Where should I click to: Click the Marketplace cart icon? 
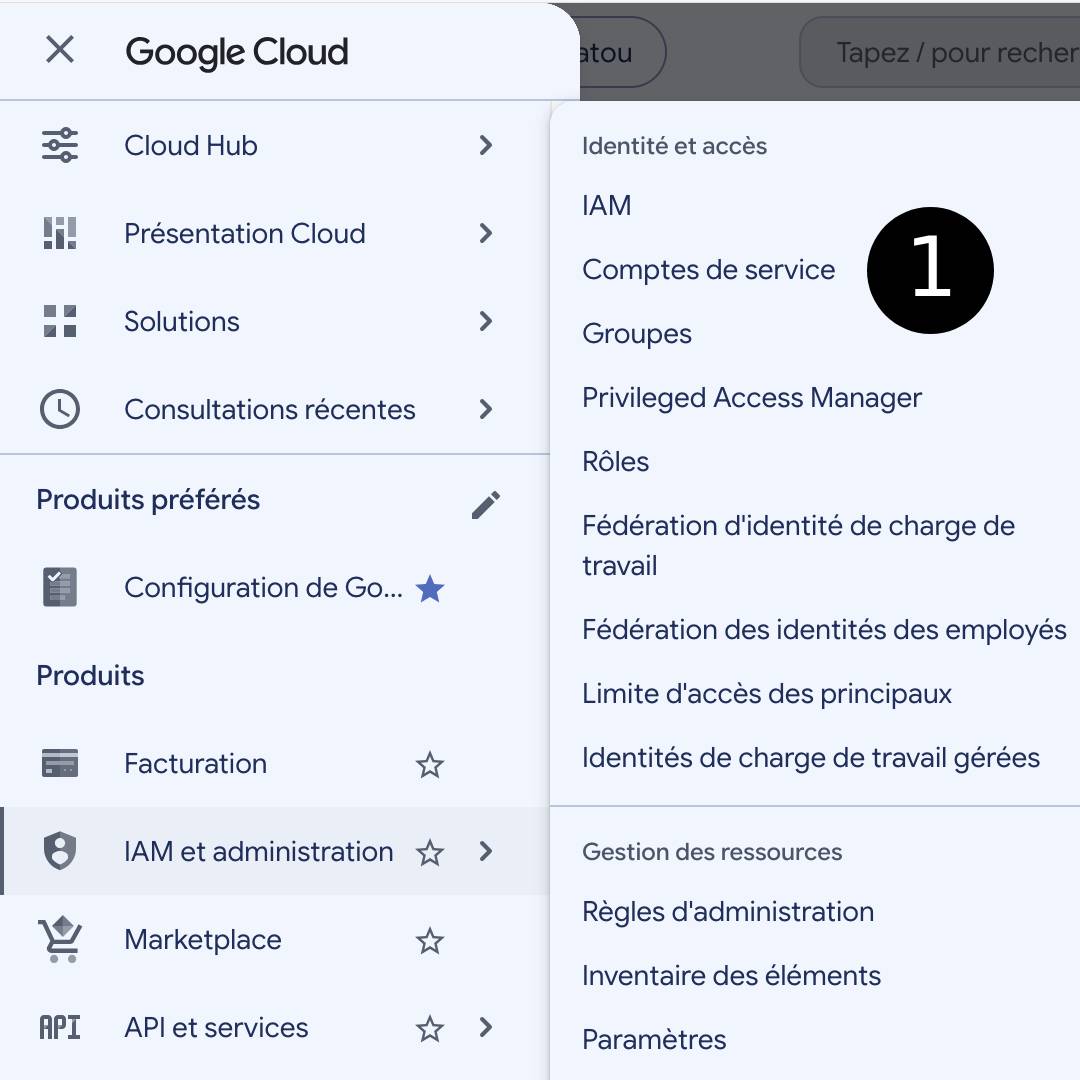pos(60,939)
